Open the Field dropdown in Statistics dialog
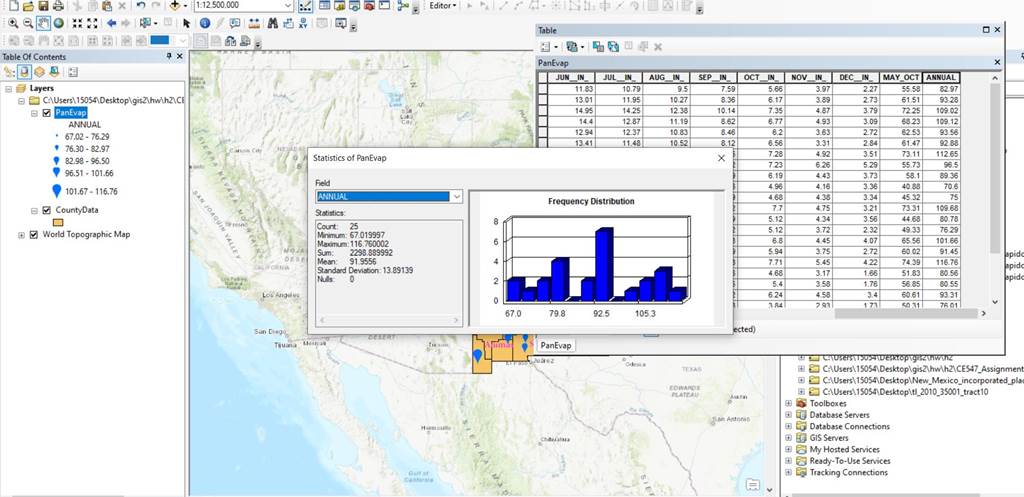This screenshot has height=497, width=1024. pos(456,196)
